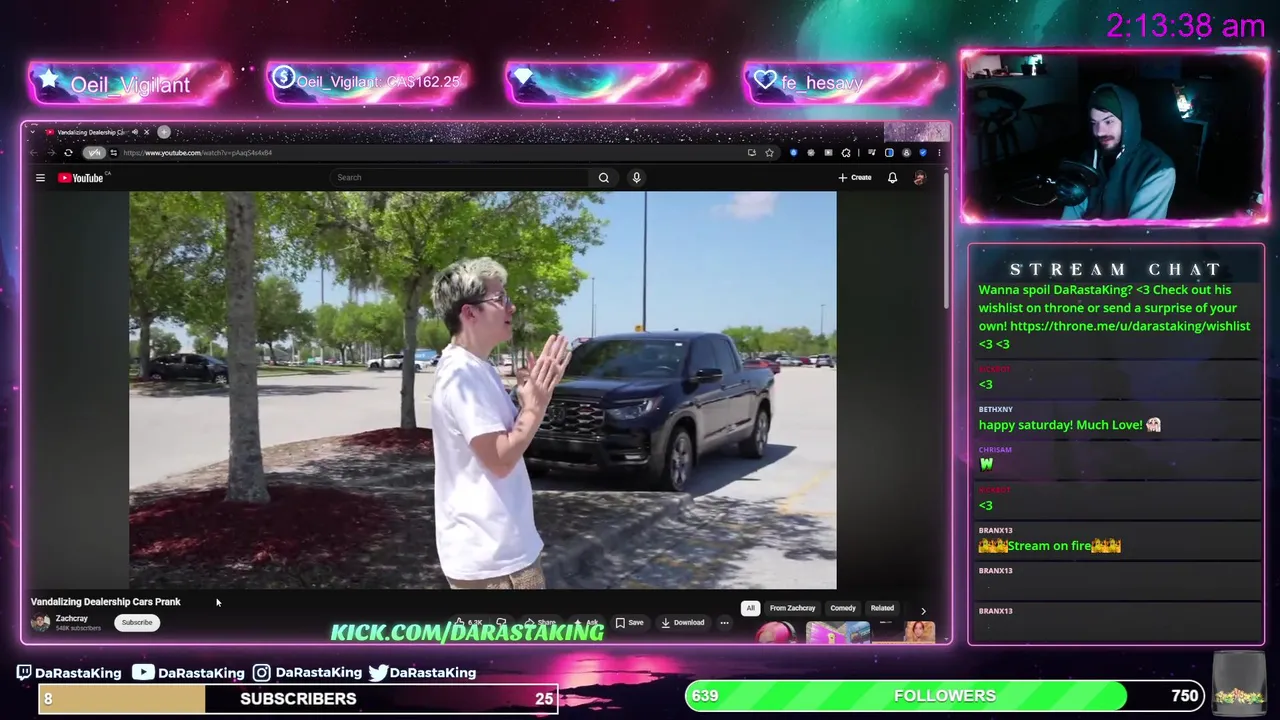Open the extensions puzzle icon
1280x720 pixels.
click(x=846, y=153)
